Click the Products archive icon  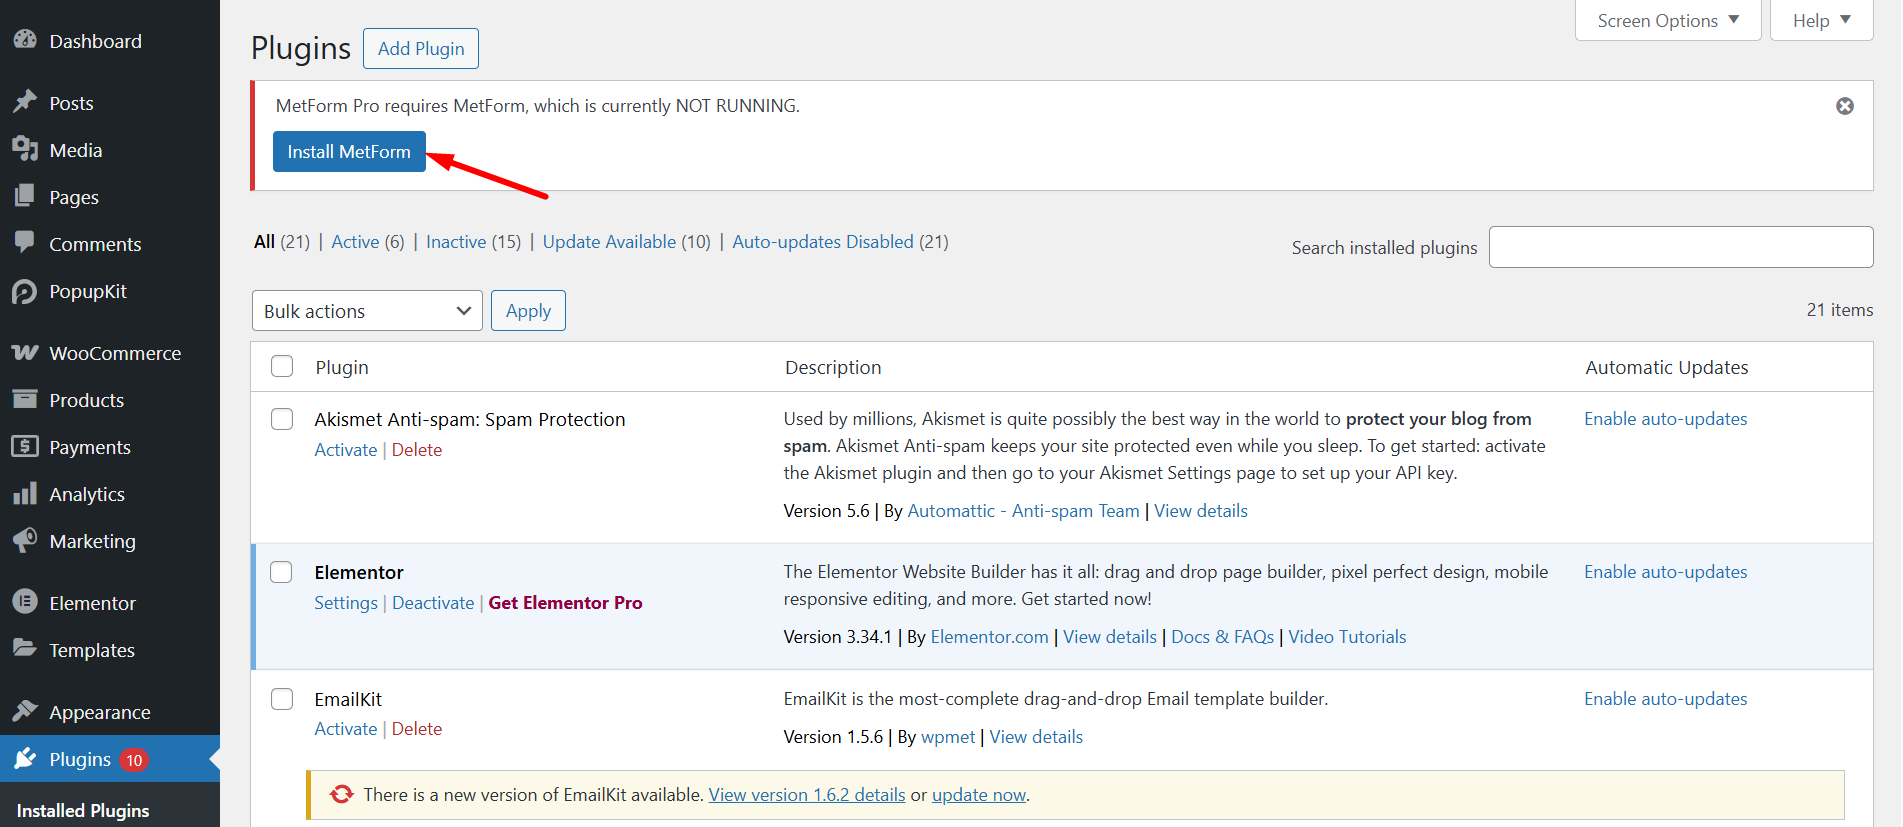[25, 399]
